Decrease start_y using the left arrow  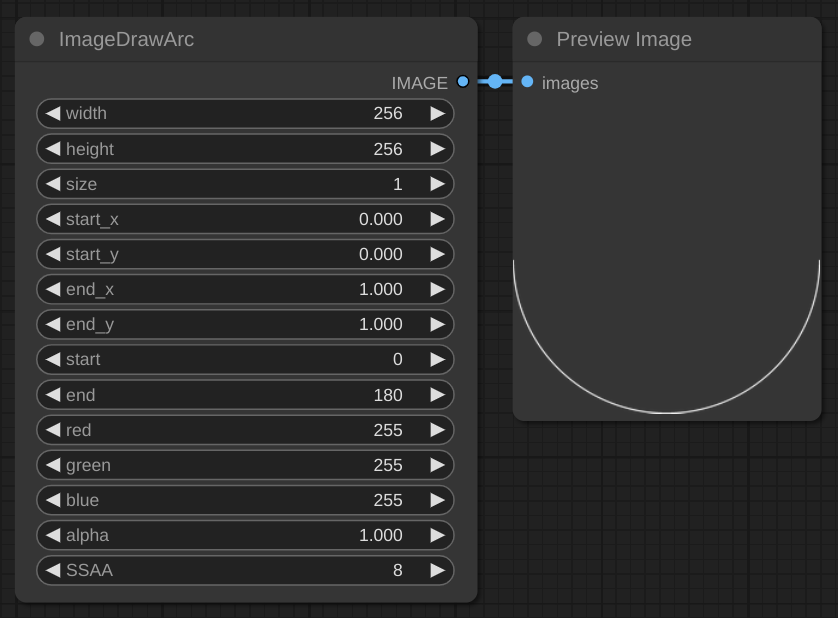53,254
